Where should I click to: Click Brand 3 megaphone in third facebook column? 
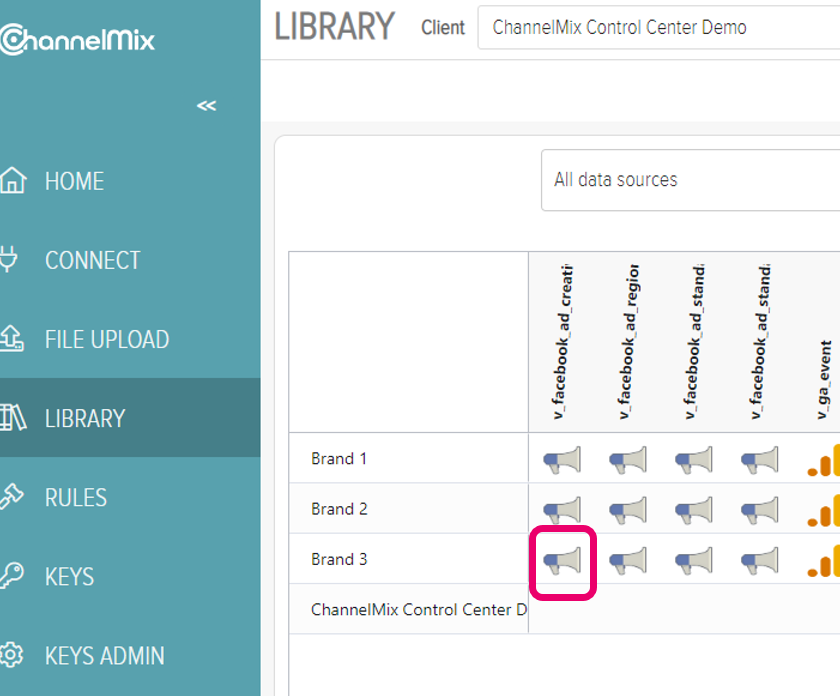(694, 561)
